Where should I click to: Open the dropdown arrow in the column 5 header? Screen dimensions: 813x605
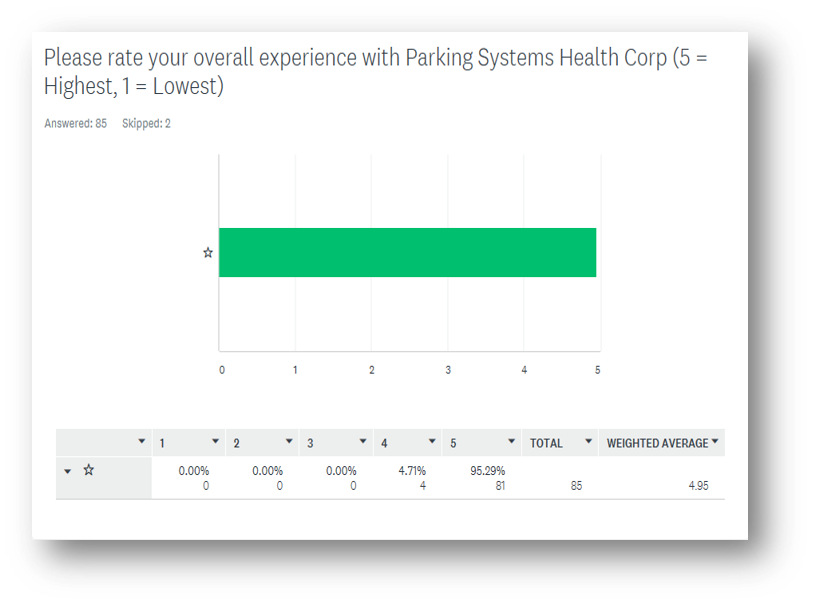(511, 441)
